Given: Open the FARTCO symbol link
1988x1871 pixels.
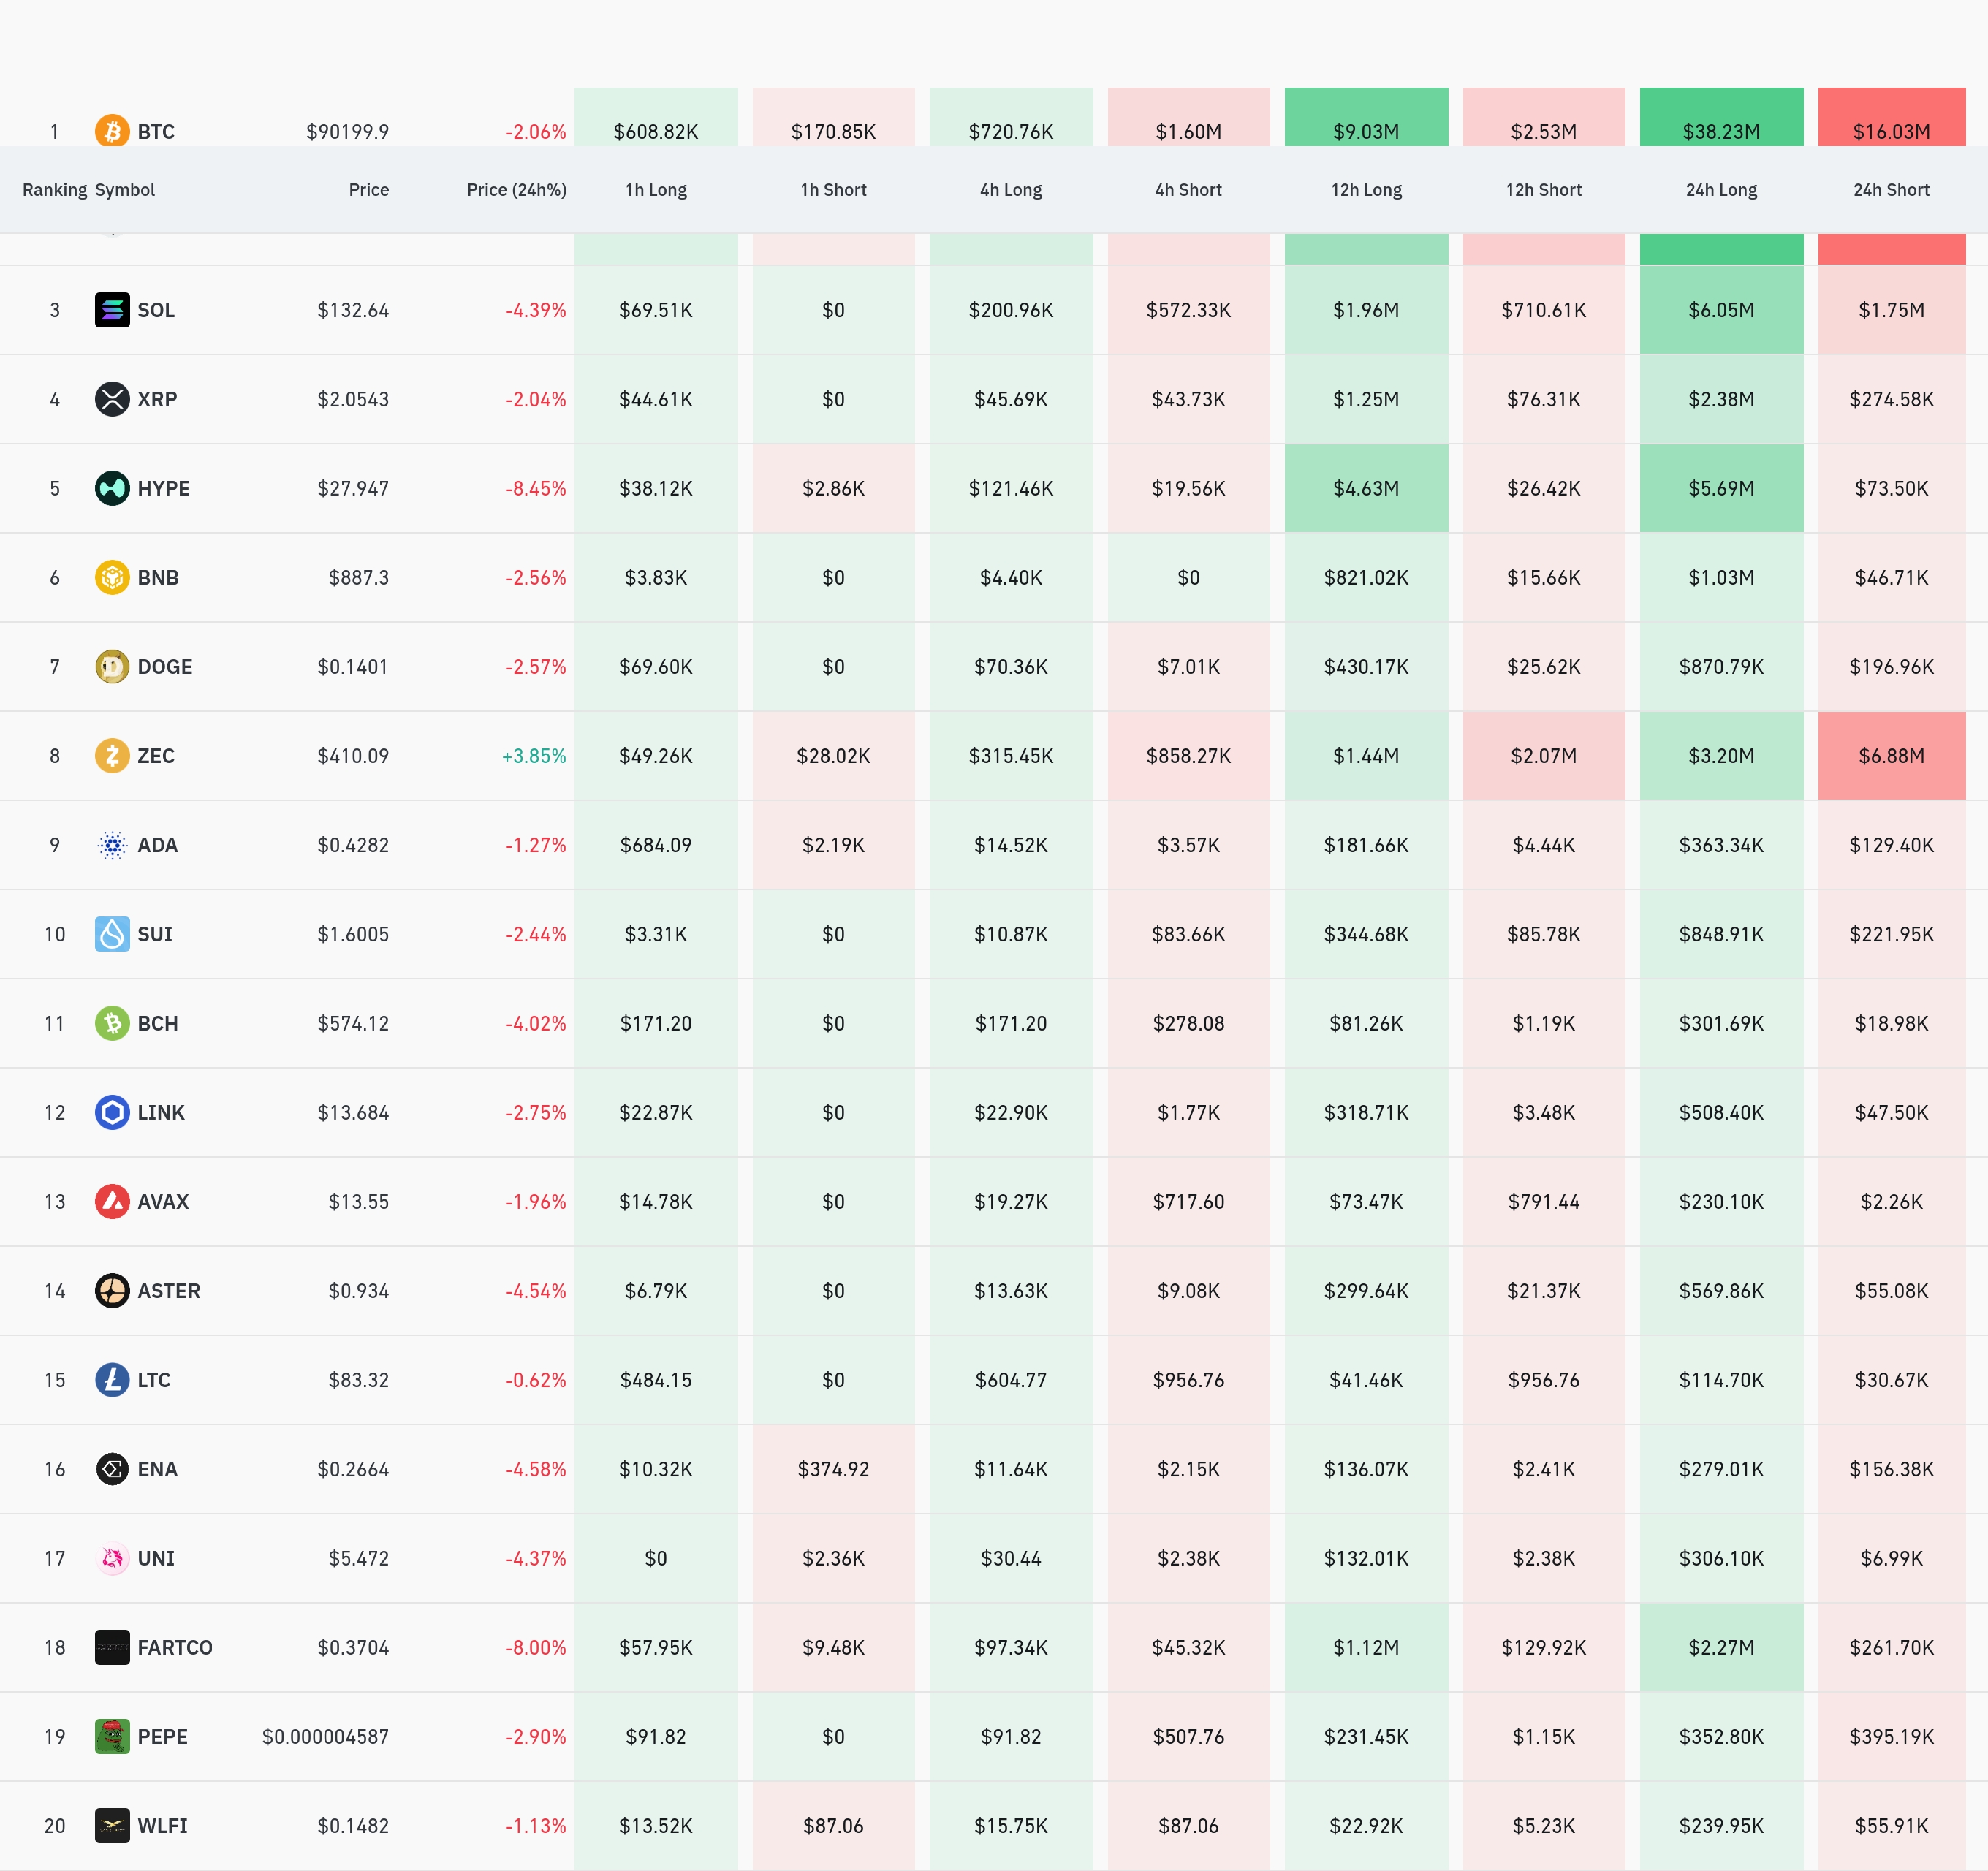Looking at the screenshot, I should tap(174, 1647).
